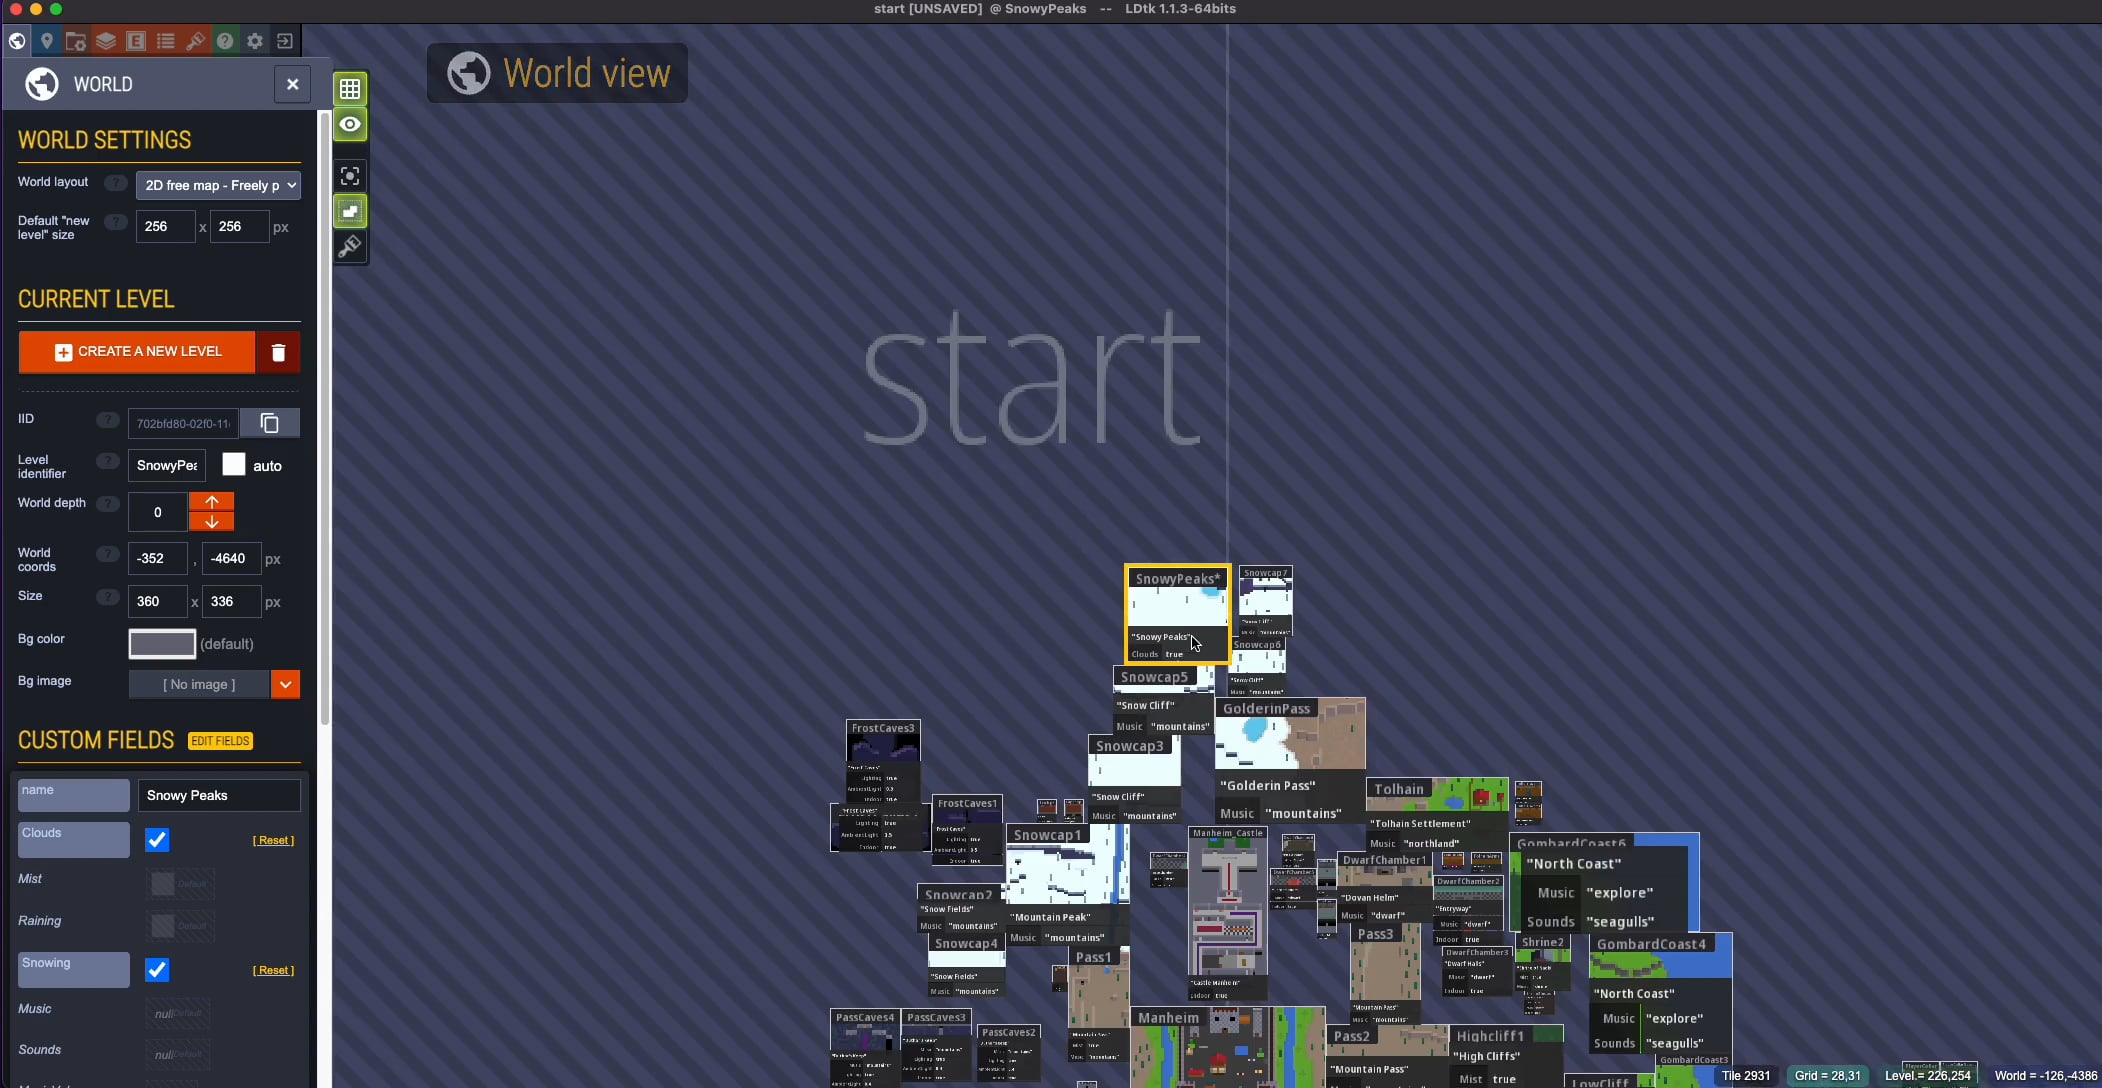Open the Bg image selector dropdown
This screenshot has width=2102, height=1088.
286,684
